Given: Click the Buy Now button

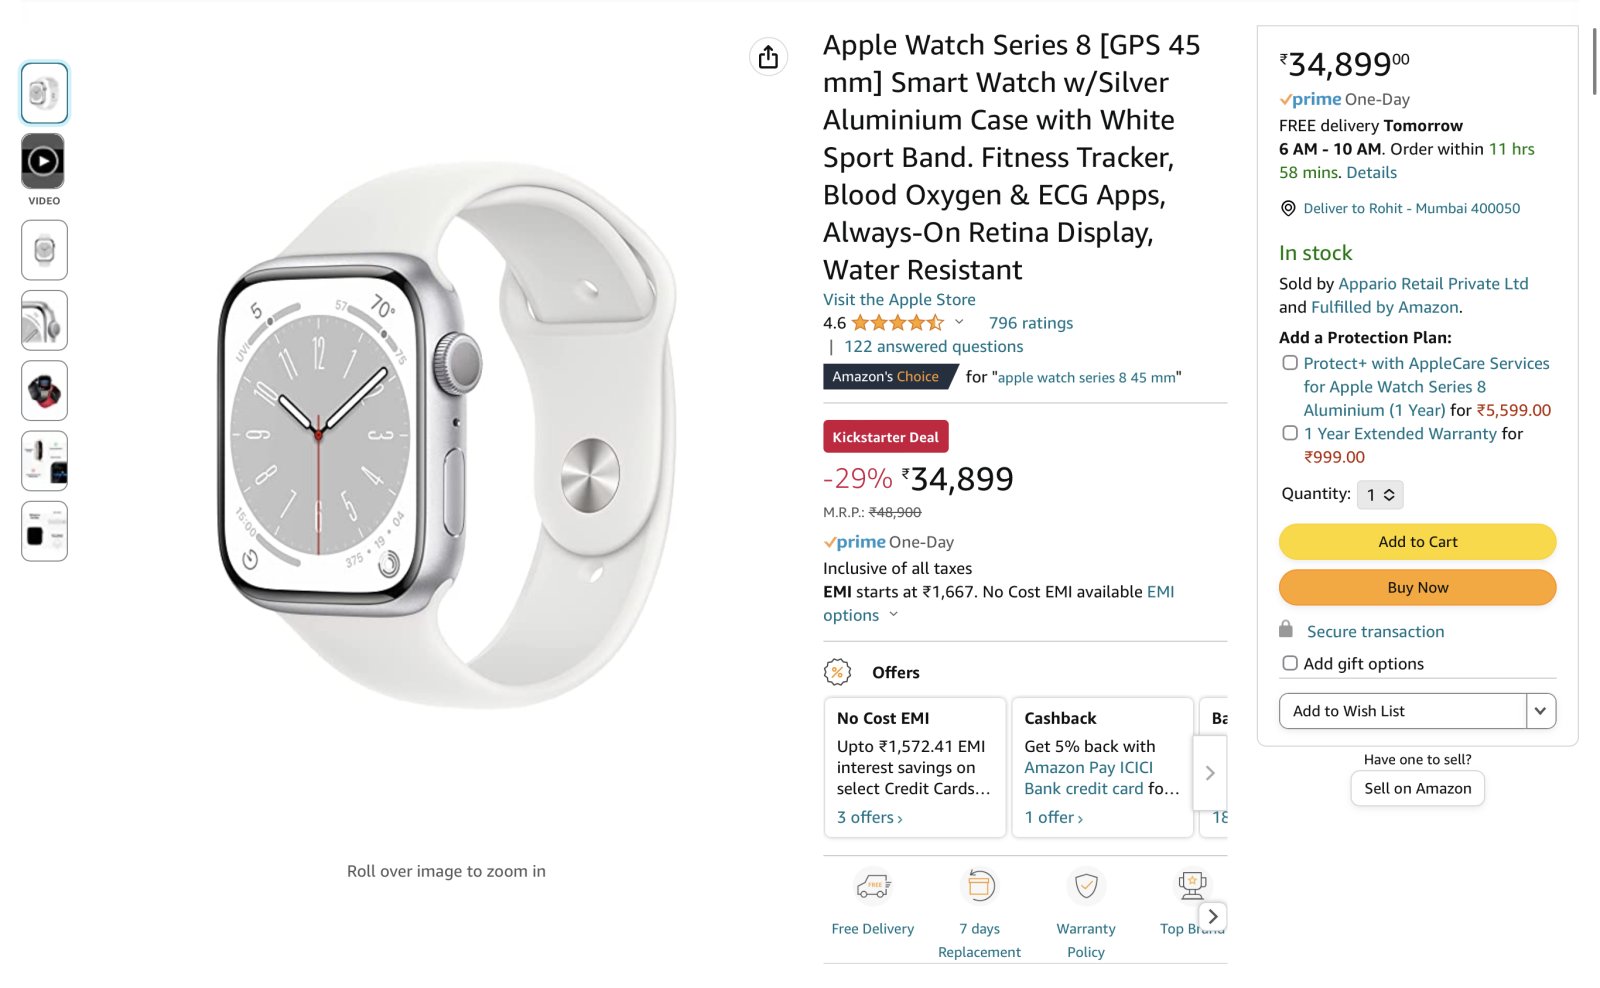Looking at the screenshot, I should pyautogui.click(x=1417, y=588).
